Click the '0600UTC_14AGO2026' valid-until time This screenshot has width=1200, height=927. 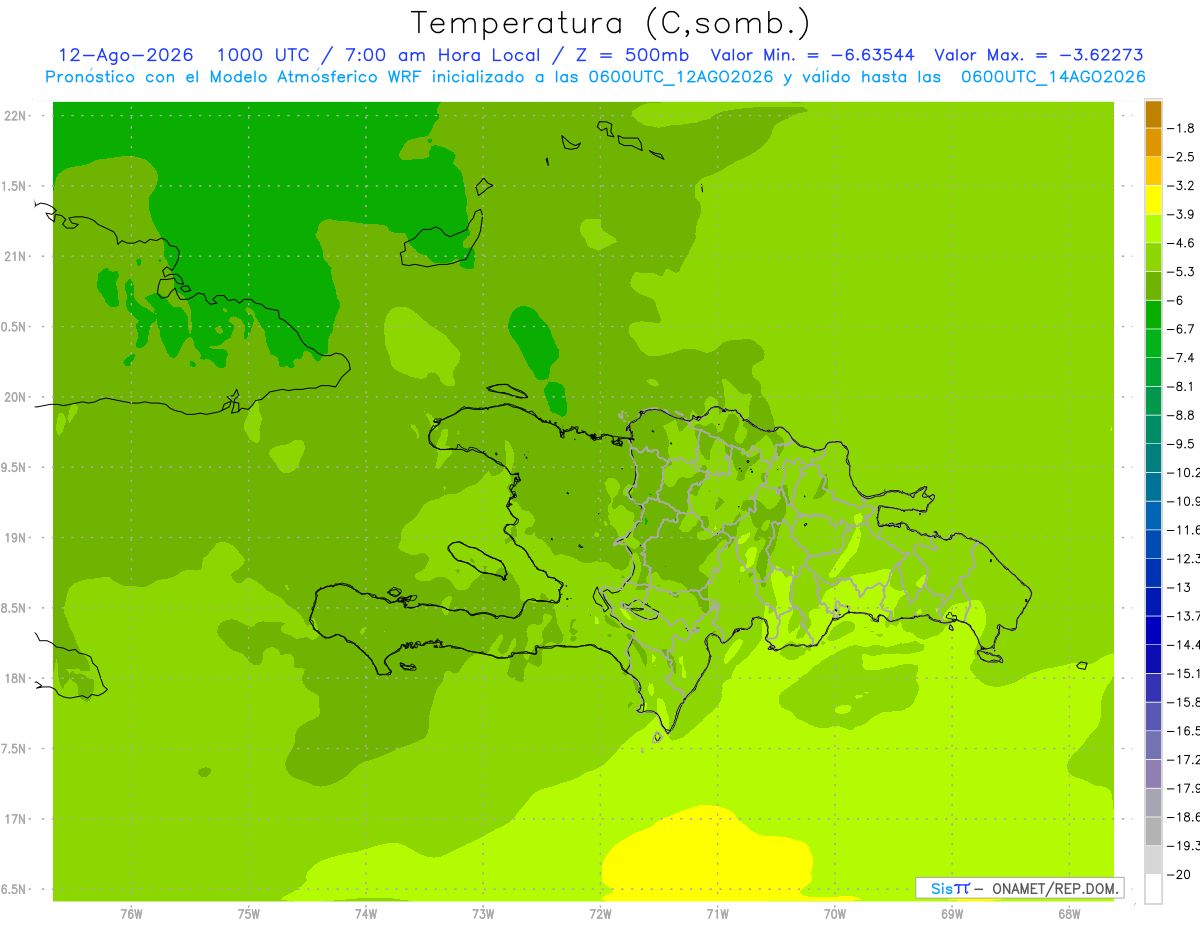coord(1053,77)
